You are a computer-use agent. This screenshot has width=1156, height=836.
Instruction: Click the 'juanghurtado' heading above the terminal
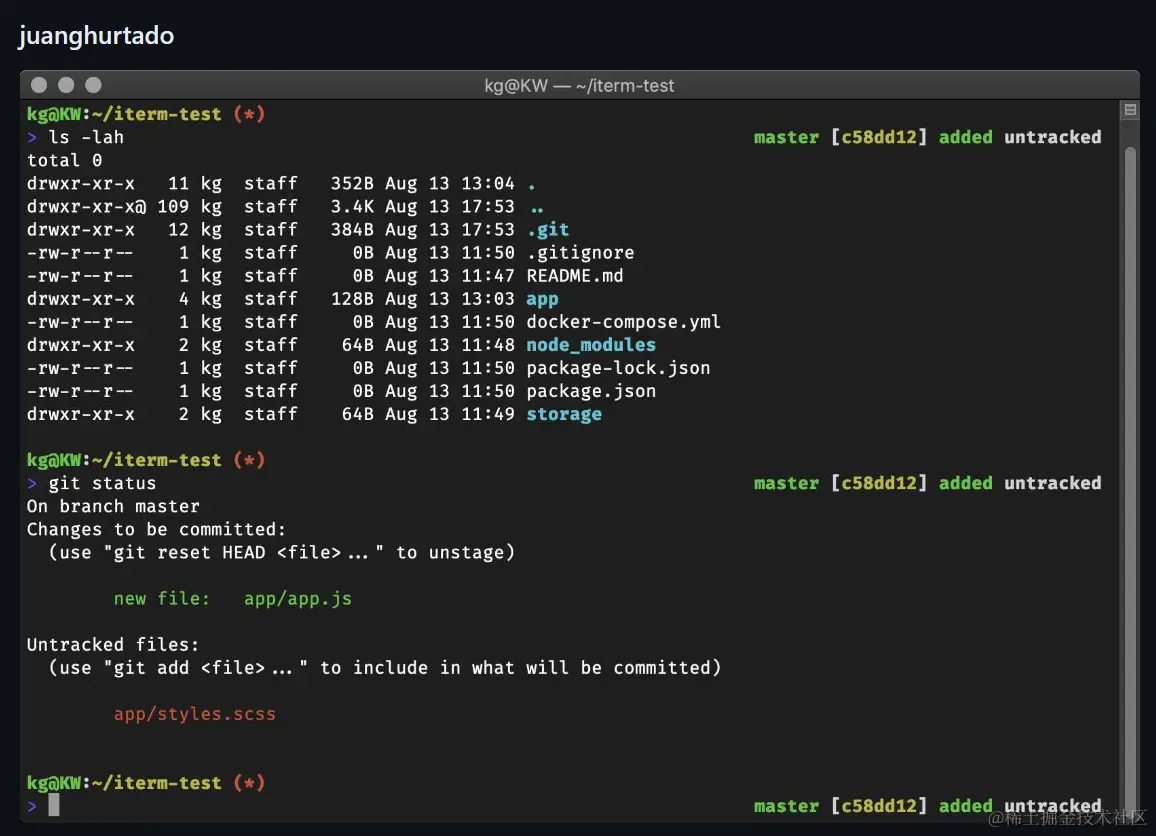coord(96,35)
